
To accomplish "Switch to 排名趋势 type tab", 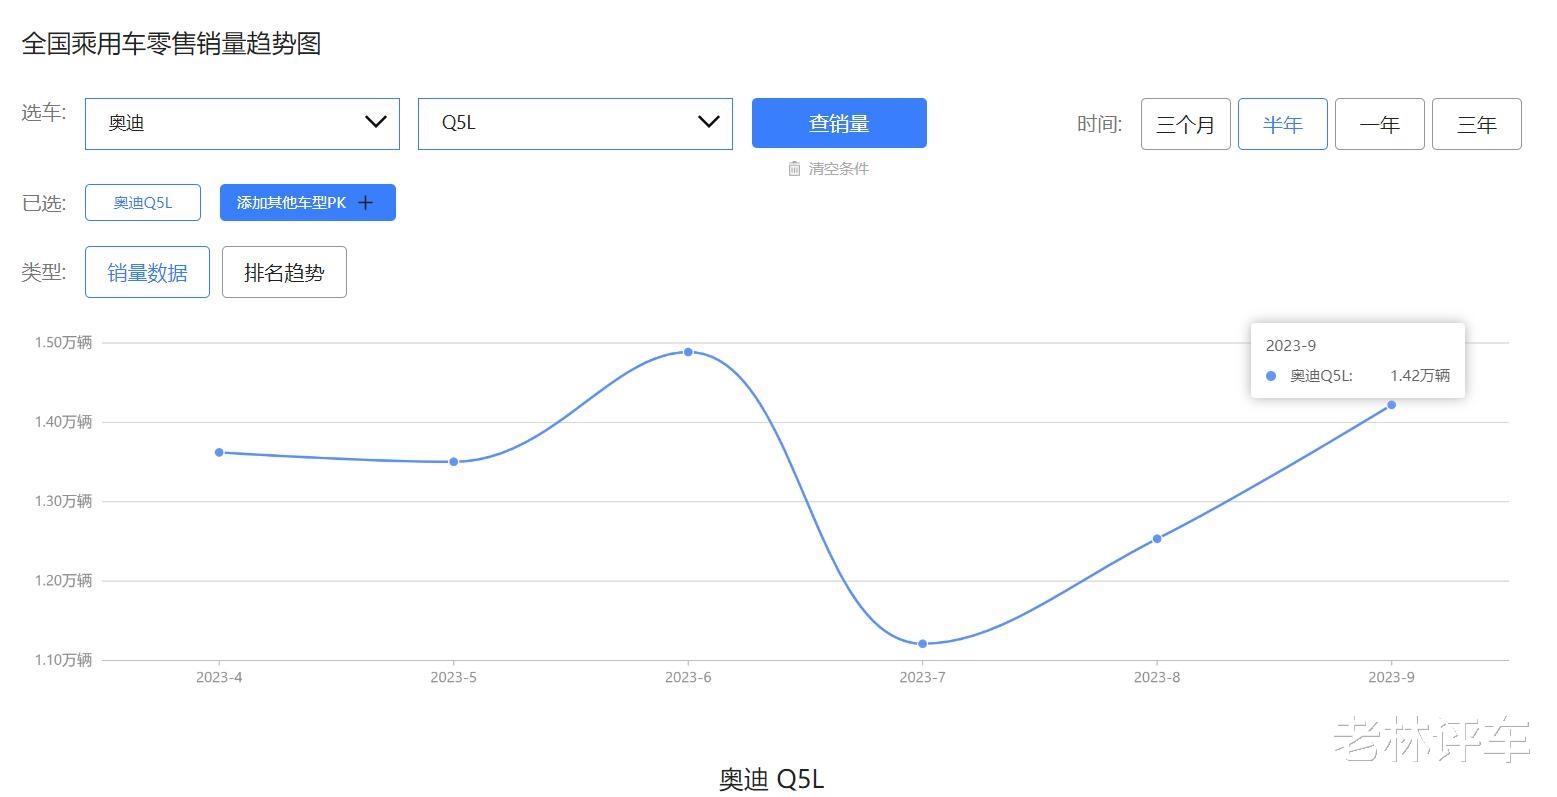I will point(284,272).
